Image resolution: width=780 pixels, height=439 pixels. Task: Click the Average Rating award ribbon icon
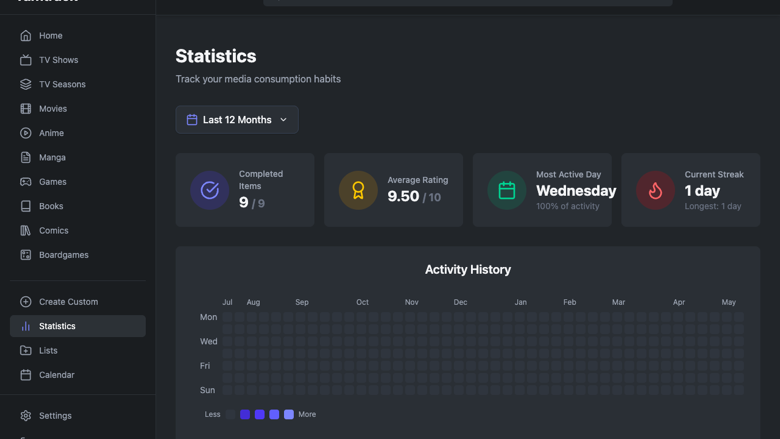point(358,190)
